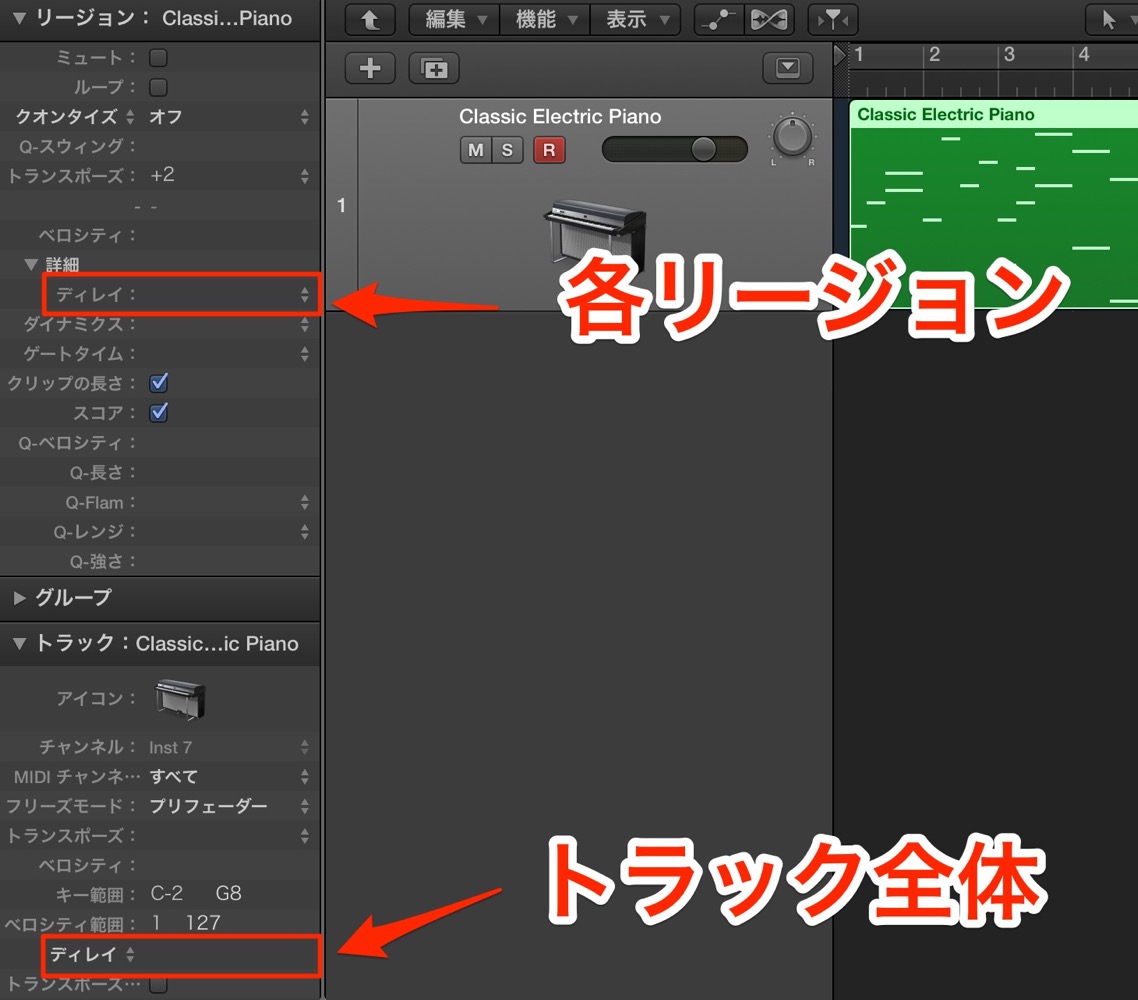Adjust the volume slider on piano track
Viewport: 1138px width, 1000px height.
(x=674, y=149)
